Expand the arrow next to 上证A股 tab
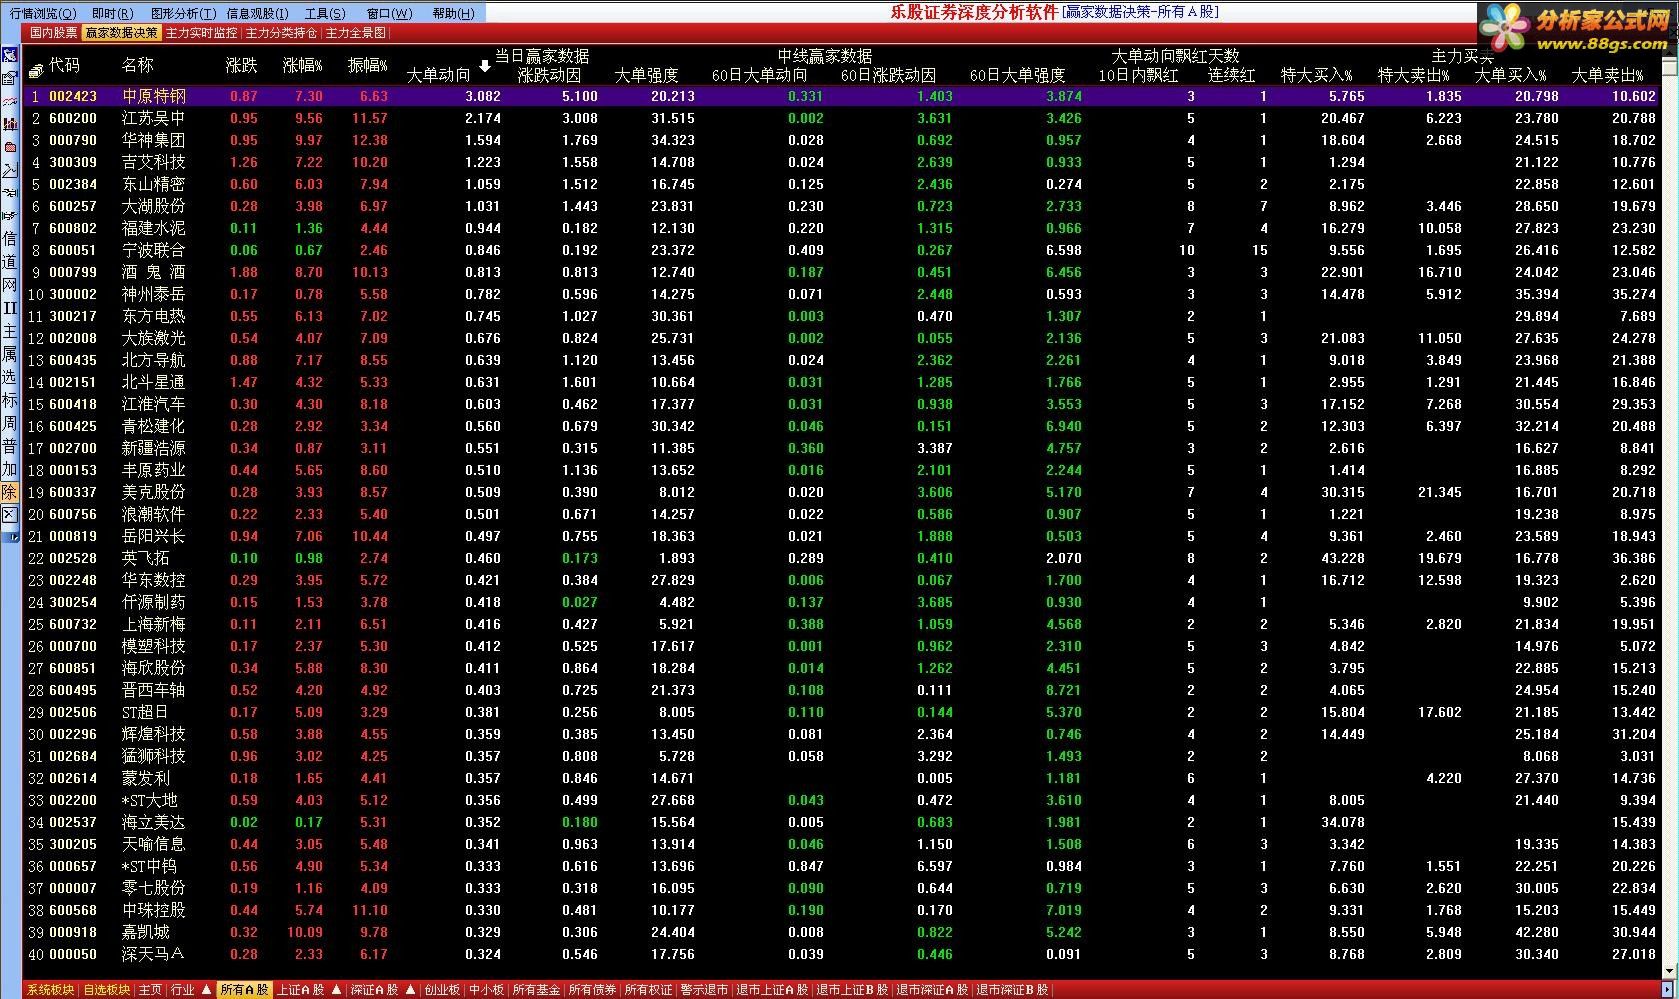Image resolution: width=1679 pixels, height=999 pixels. pyautogui.click(x=337, y=990)
